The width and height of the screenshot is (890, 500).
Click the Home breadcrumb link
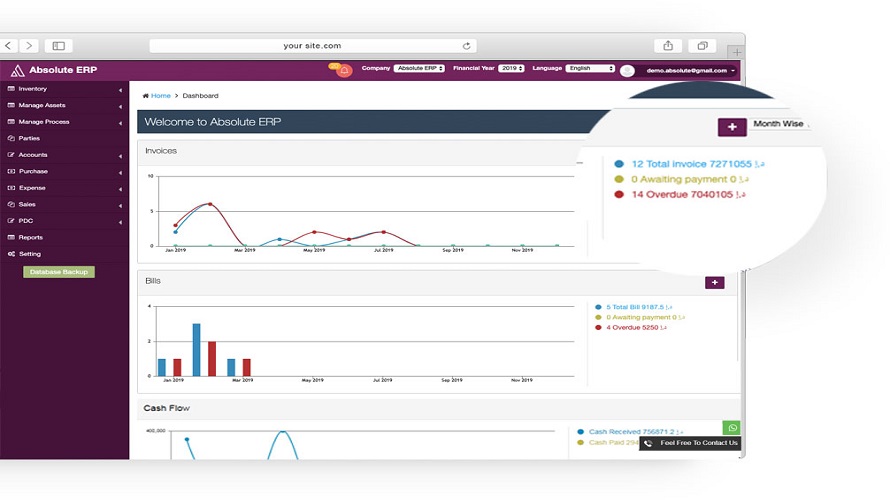pyautogui.click(x=160, y=96)
